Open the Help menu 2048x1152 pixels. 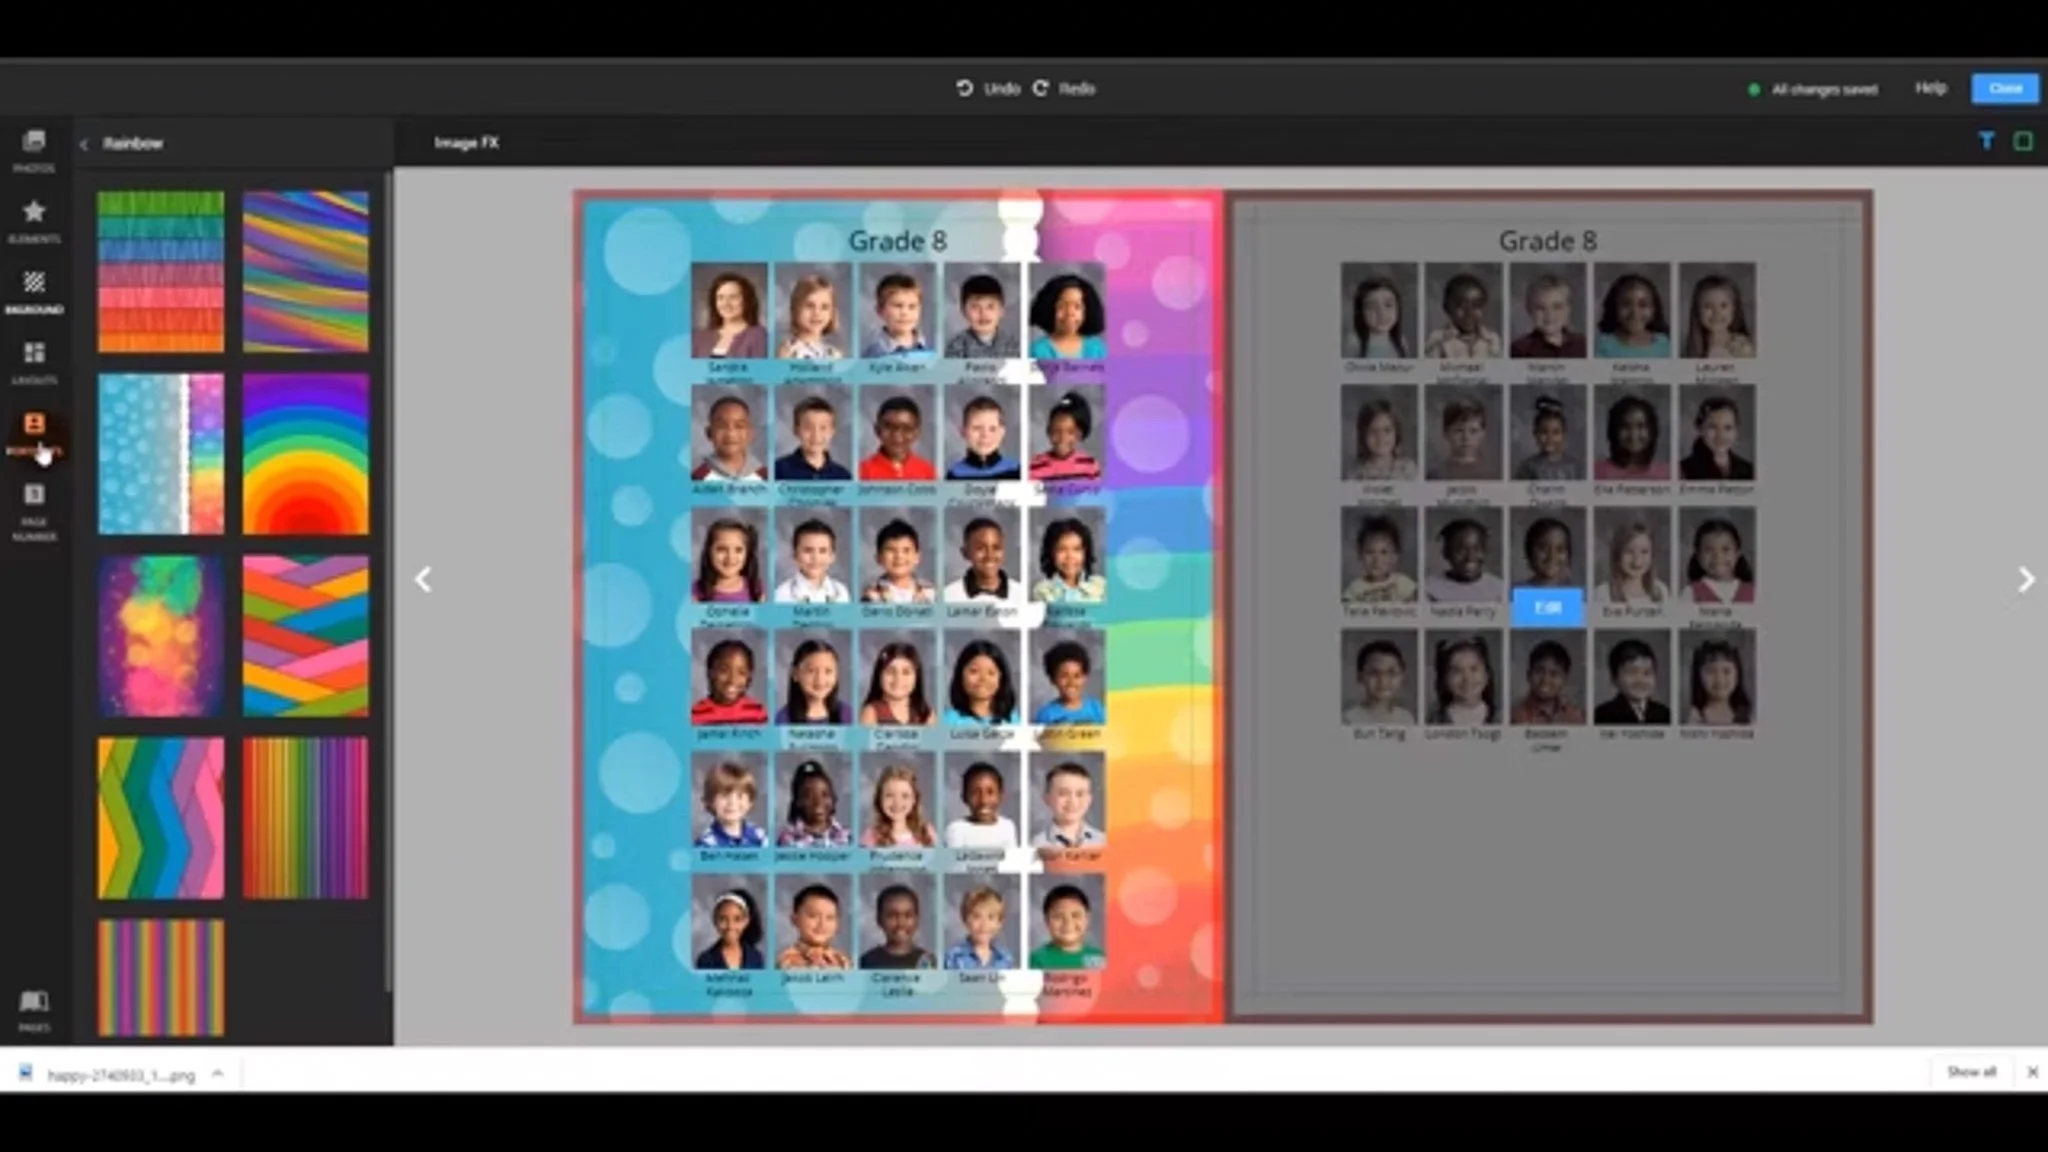click(x=1930, y=88)
